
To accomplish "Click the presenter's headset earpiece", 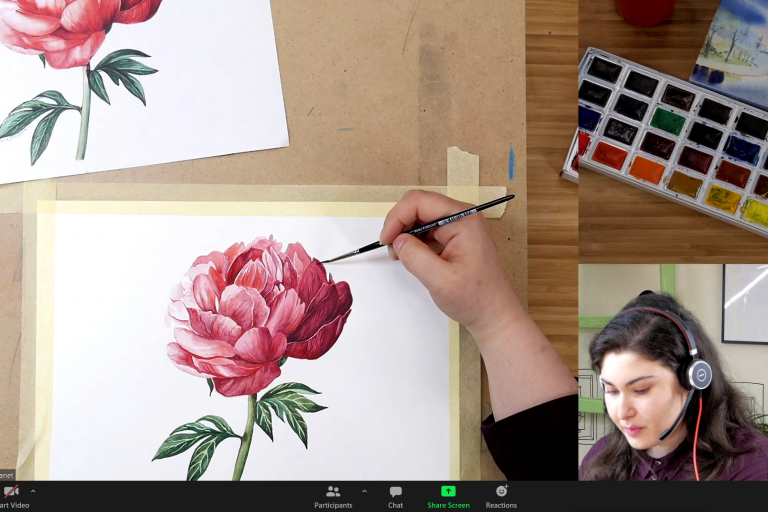I will click(696, 374).
